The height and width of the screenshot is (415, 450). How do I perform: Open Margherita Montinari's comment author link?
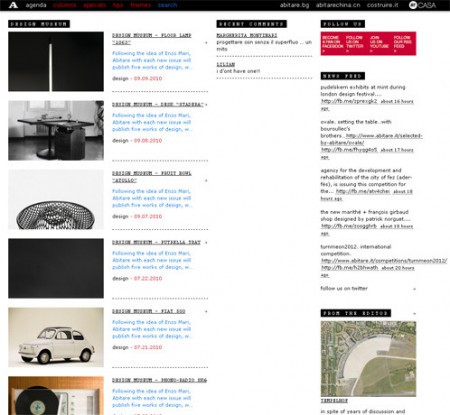[247, 35]
